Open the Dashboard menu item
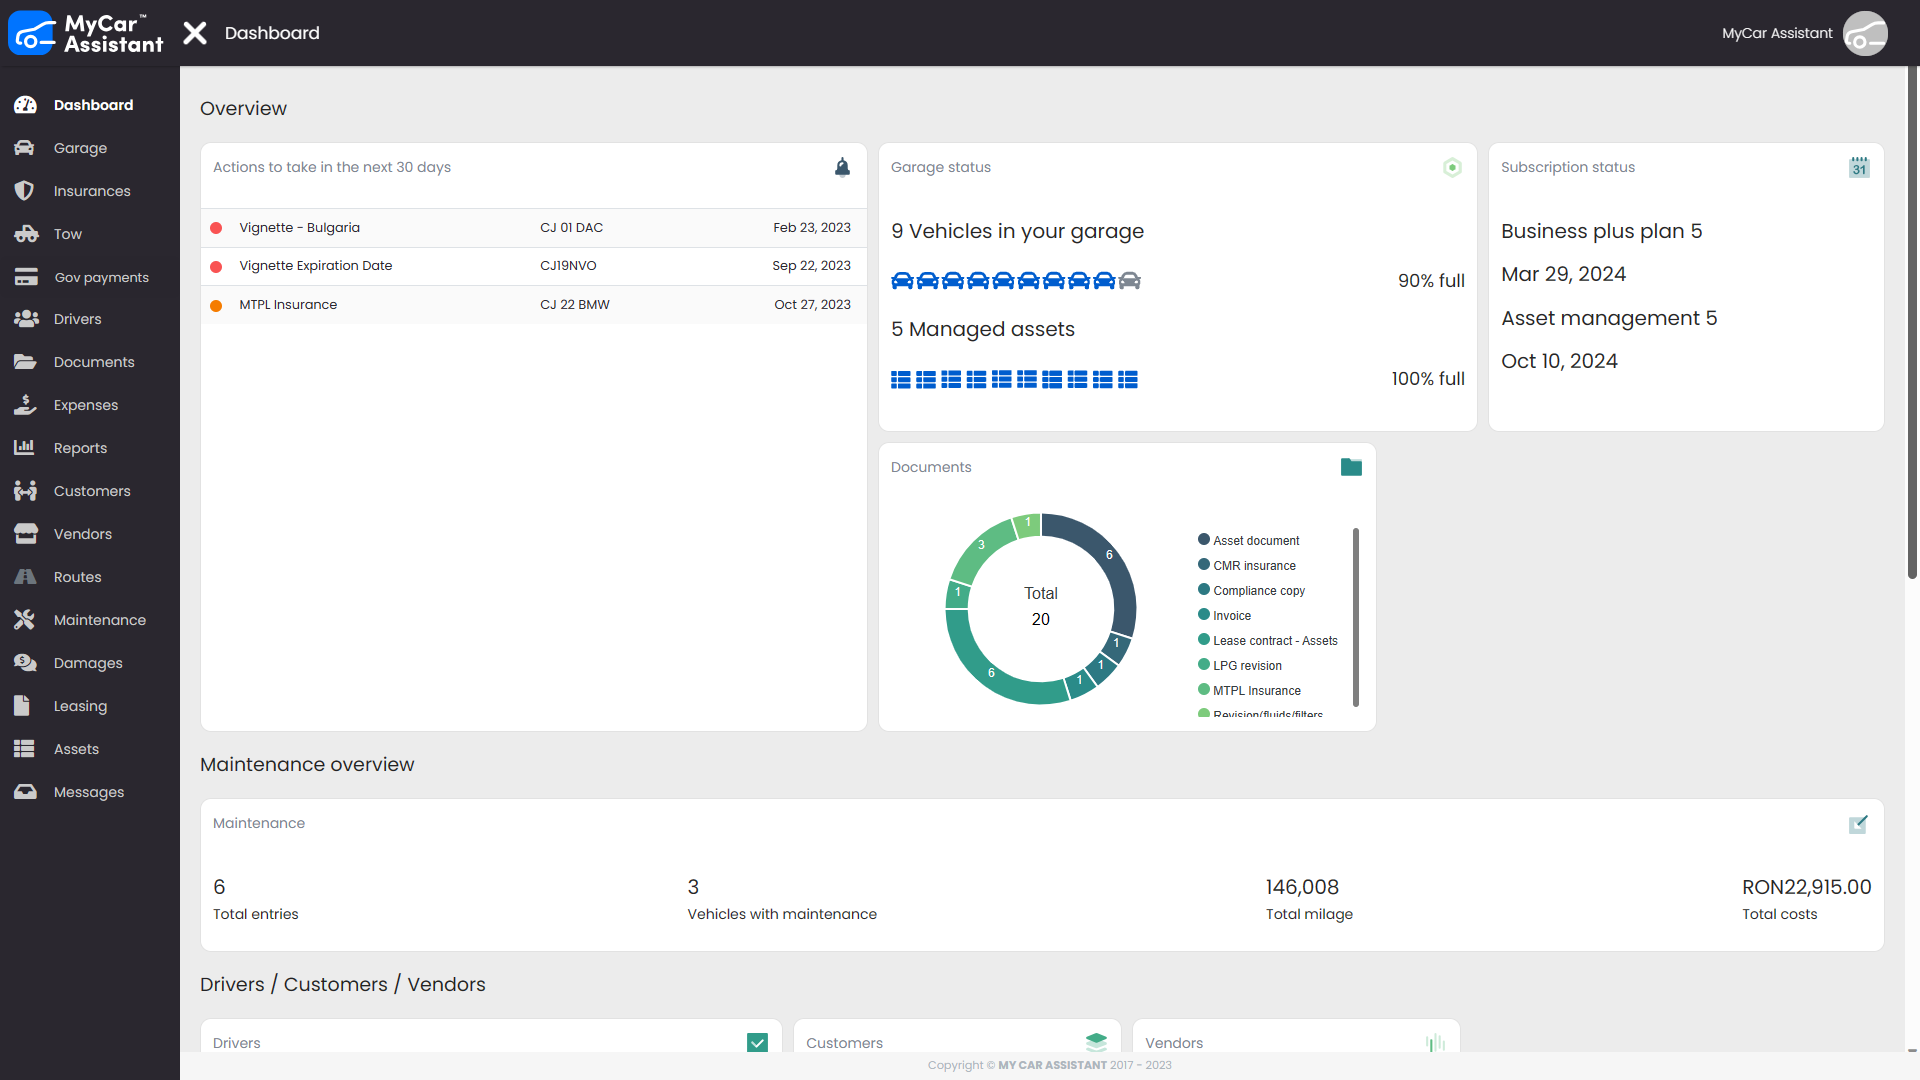This screenshot has height=1080, width=1920. 90,105
